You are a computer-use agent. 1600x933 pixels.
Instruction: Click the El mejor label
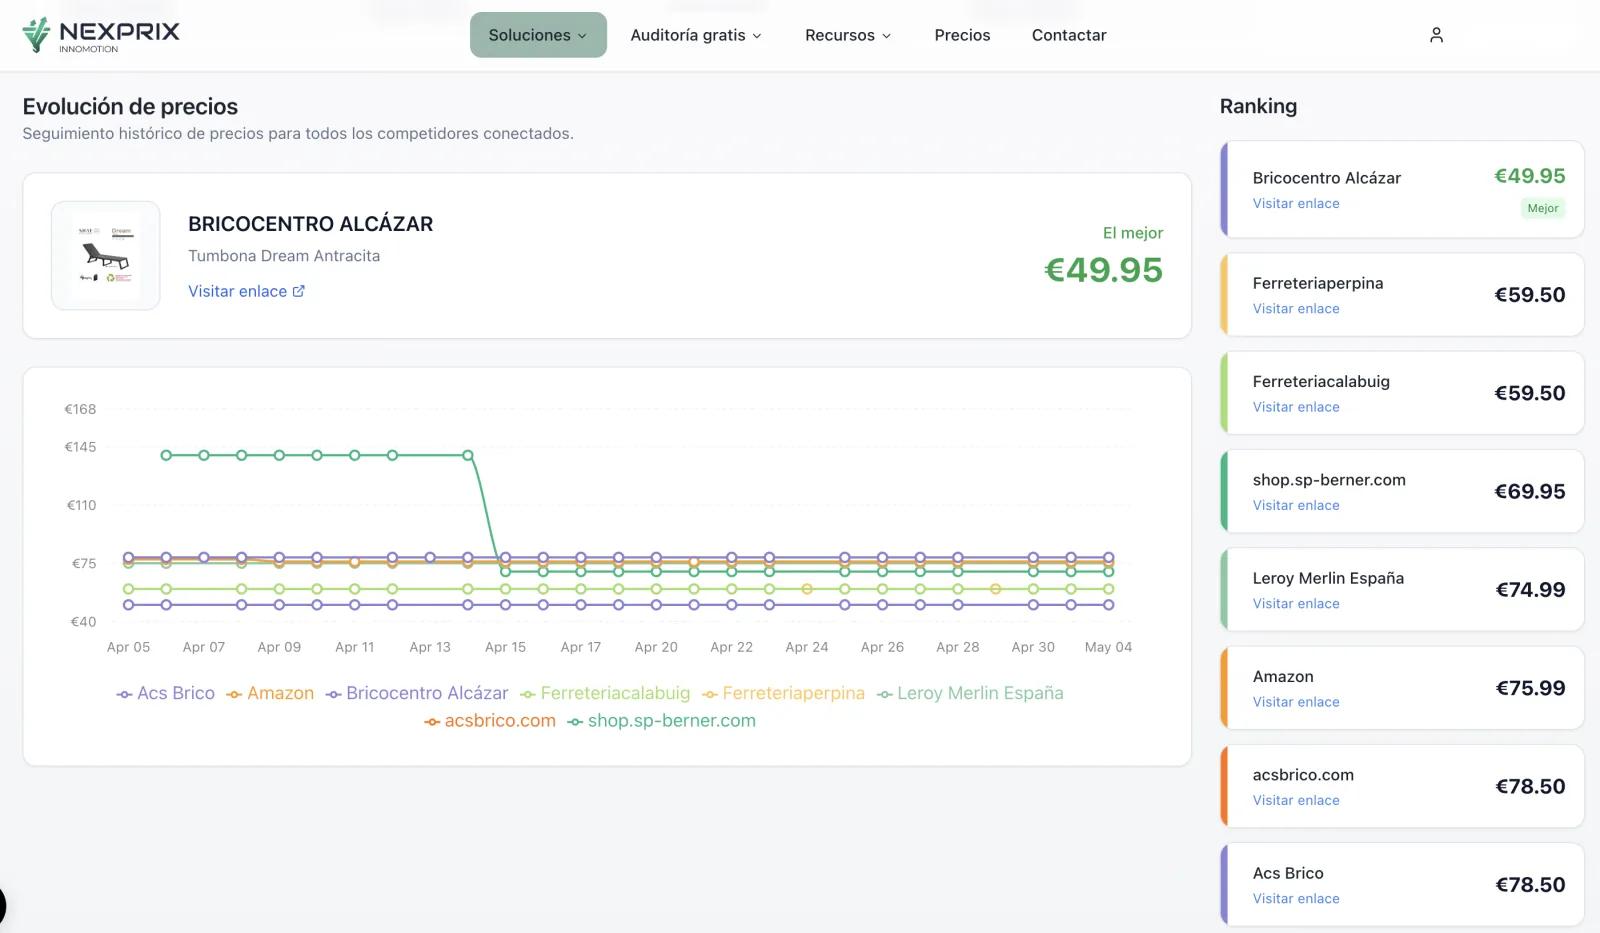[1133, 233]
